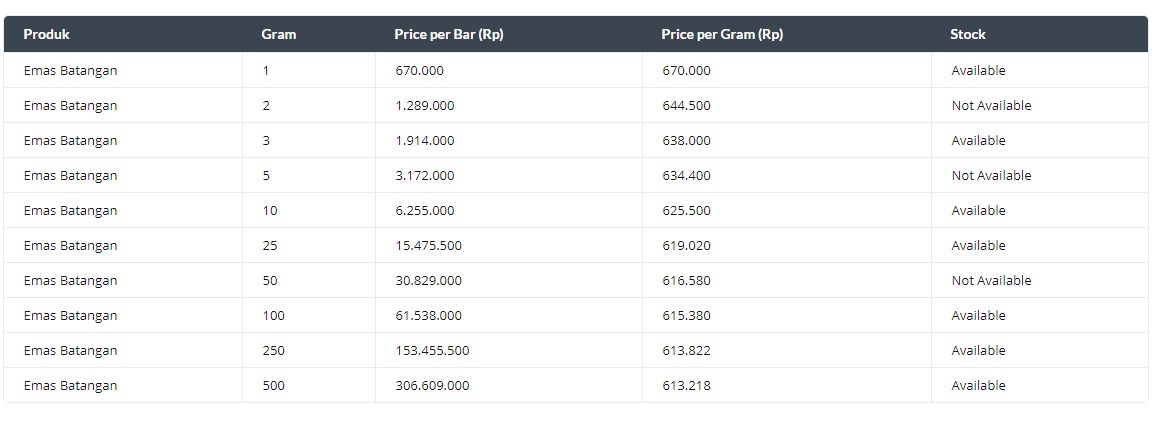
Task: Select the 670.000 price per bar cell
Action: (419, 71)
